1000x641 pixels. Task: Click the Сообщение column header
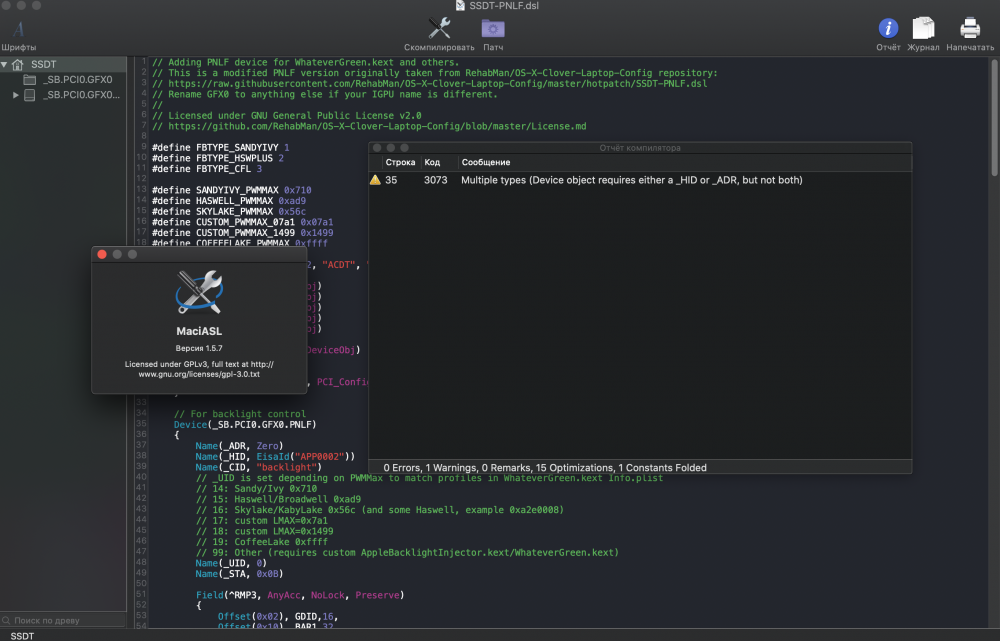pos(485,162)
